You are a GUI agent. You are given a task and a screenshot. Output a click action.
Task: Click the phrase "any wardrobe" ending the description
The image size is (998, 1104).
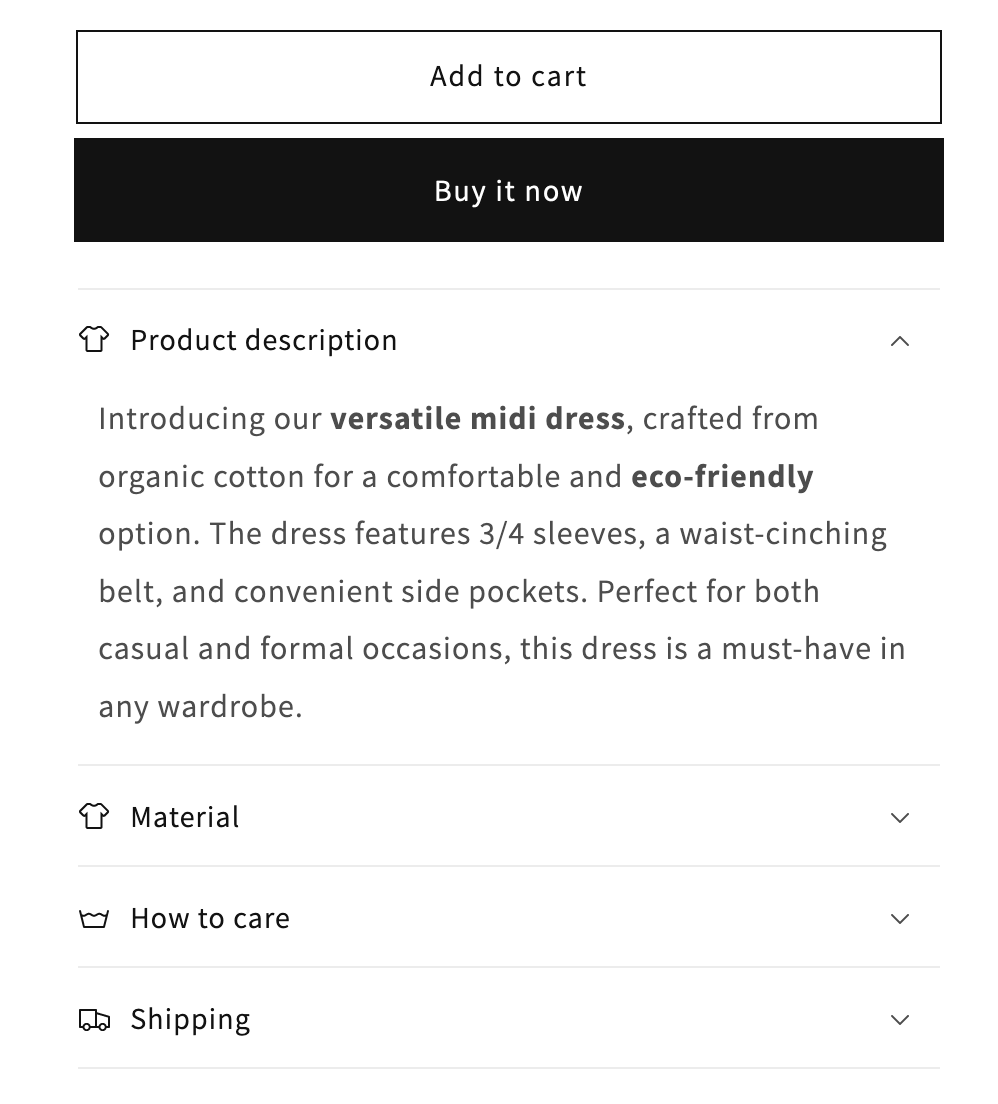click(x=199, y=706)
